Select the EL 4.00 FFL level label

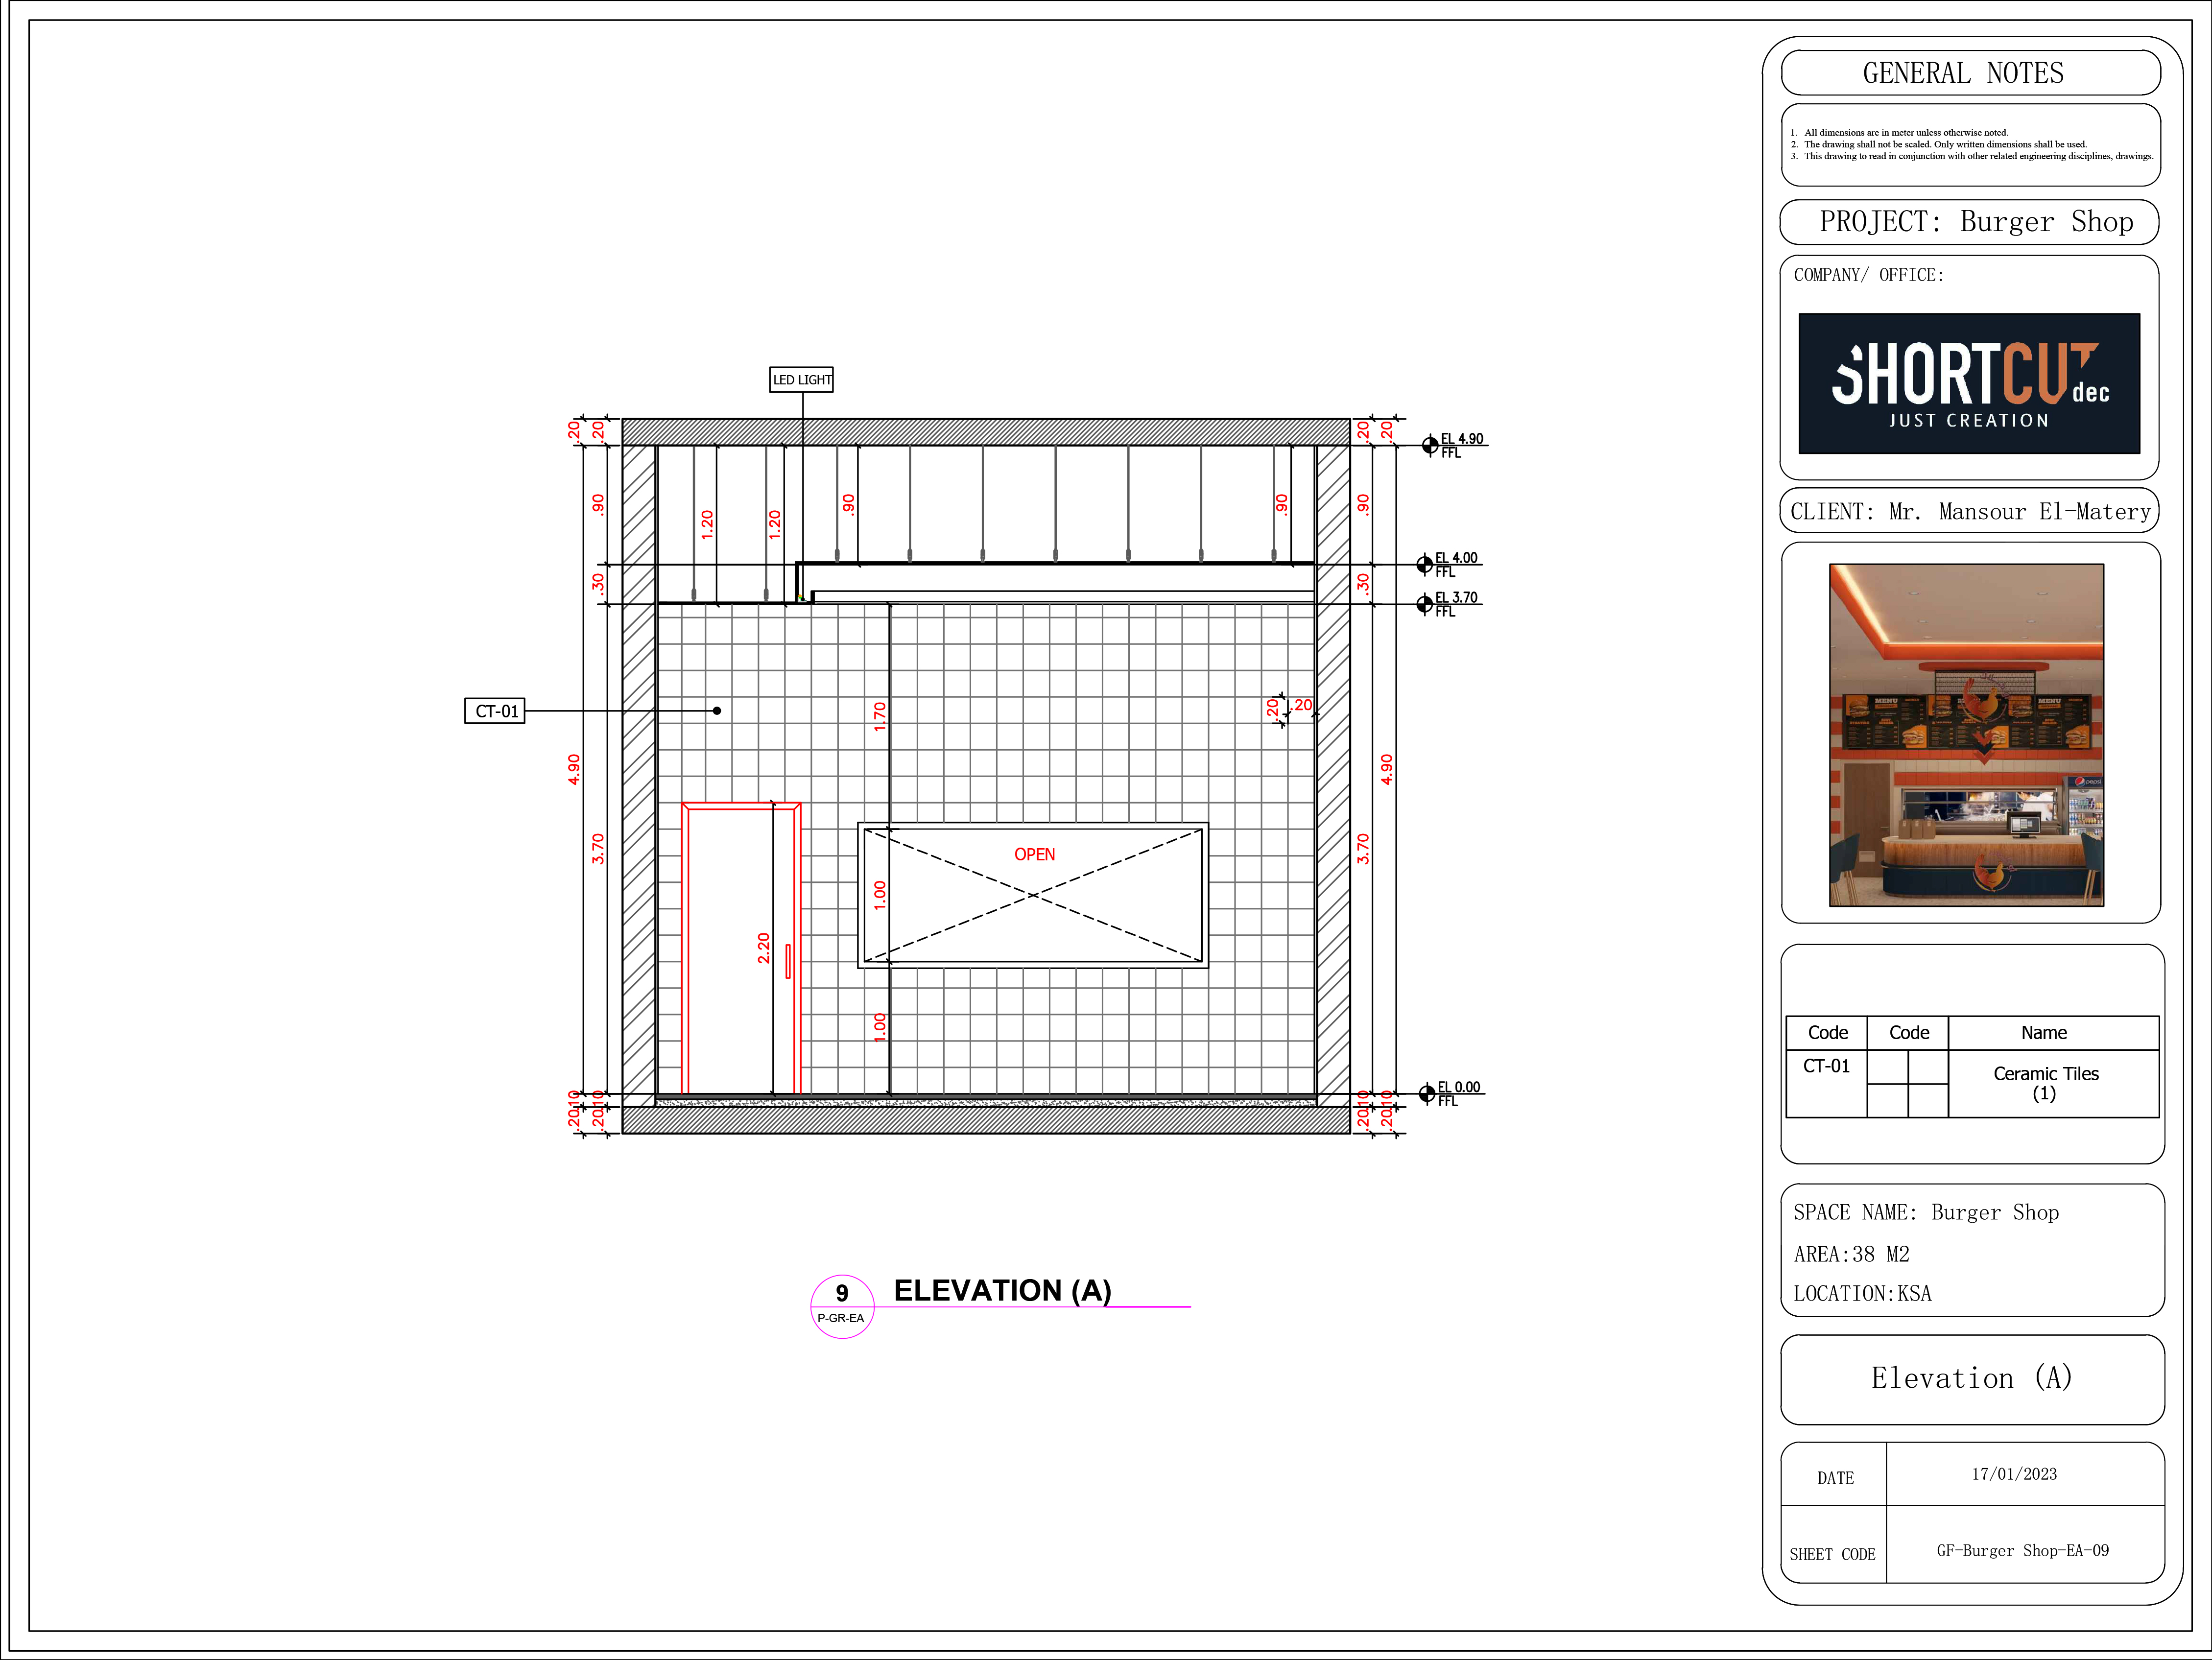pos(1456,564)
